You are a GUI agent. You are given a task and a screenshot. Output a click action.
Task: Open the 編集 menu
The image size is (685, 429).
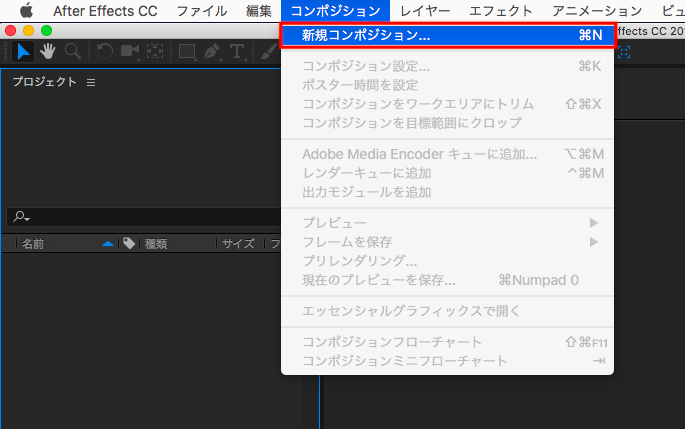pos(259,10)
